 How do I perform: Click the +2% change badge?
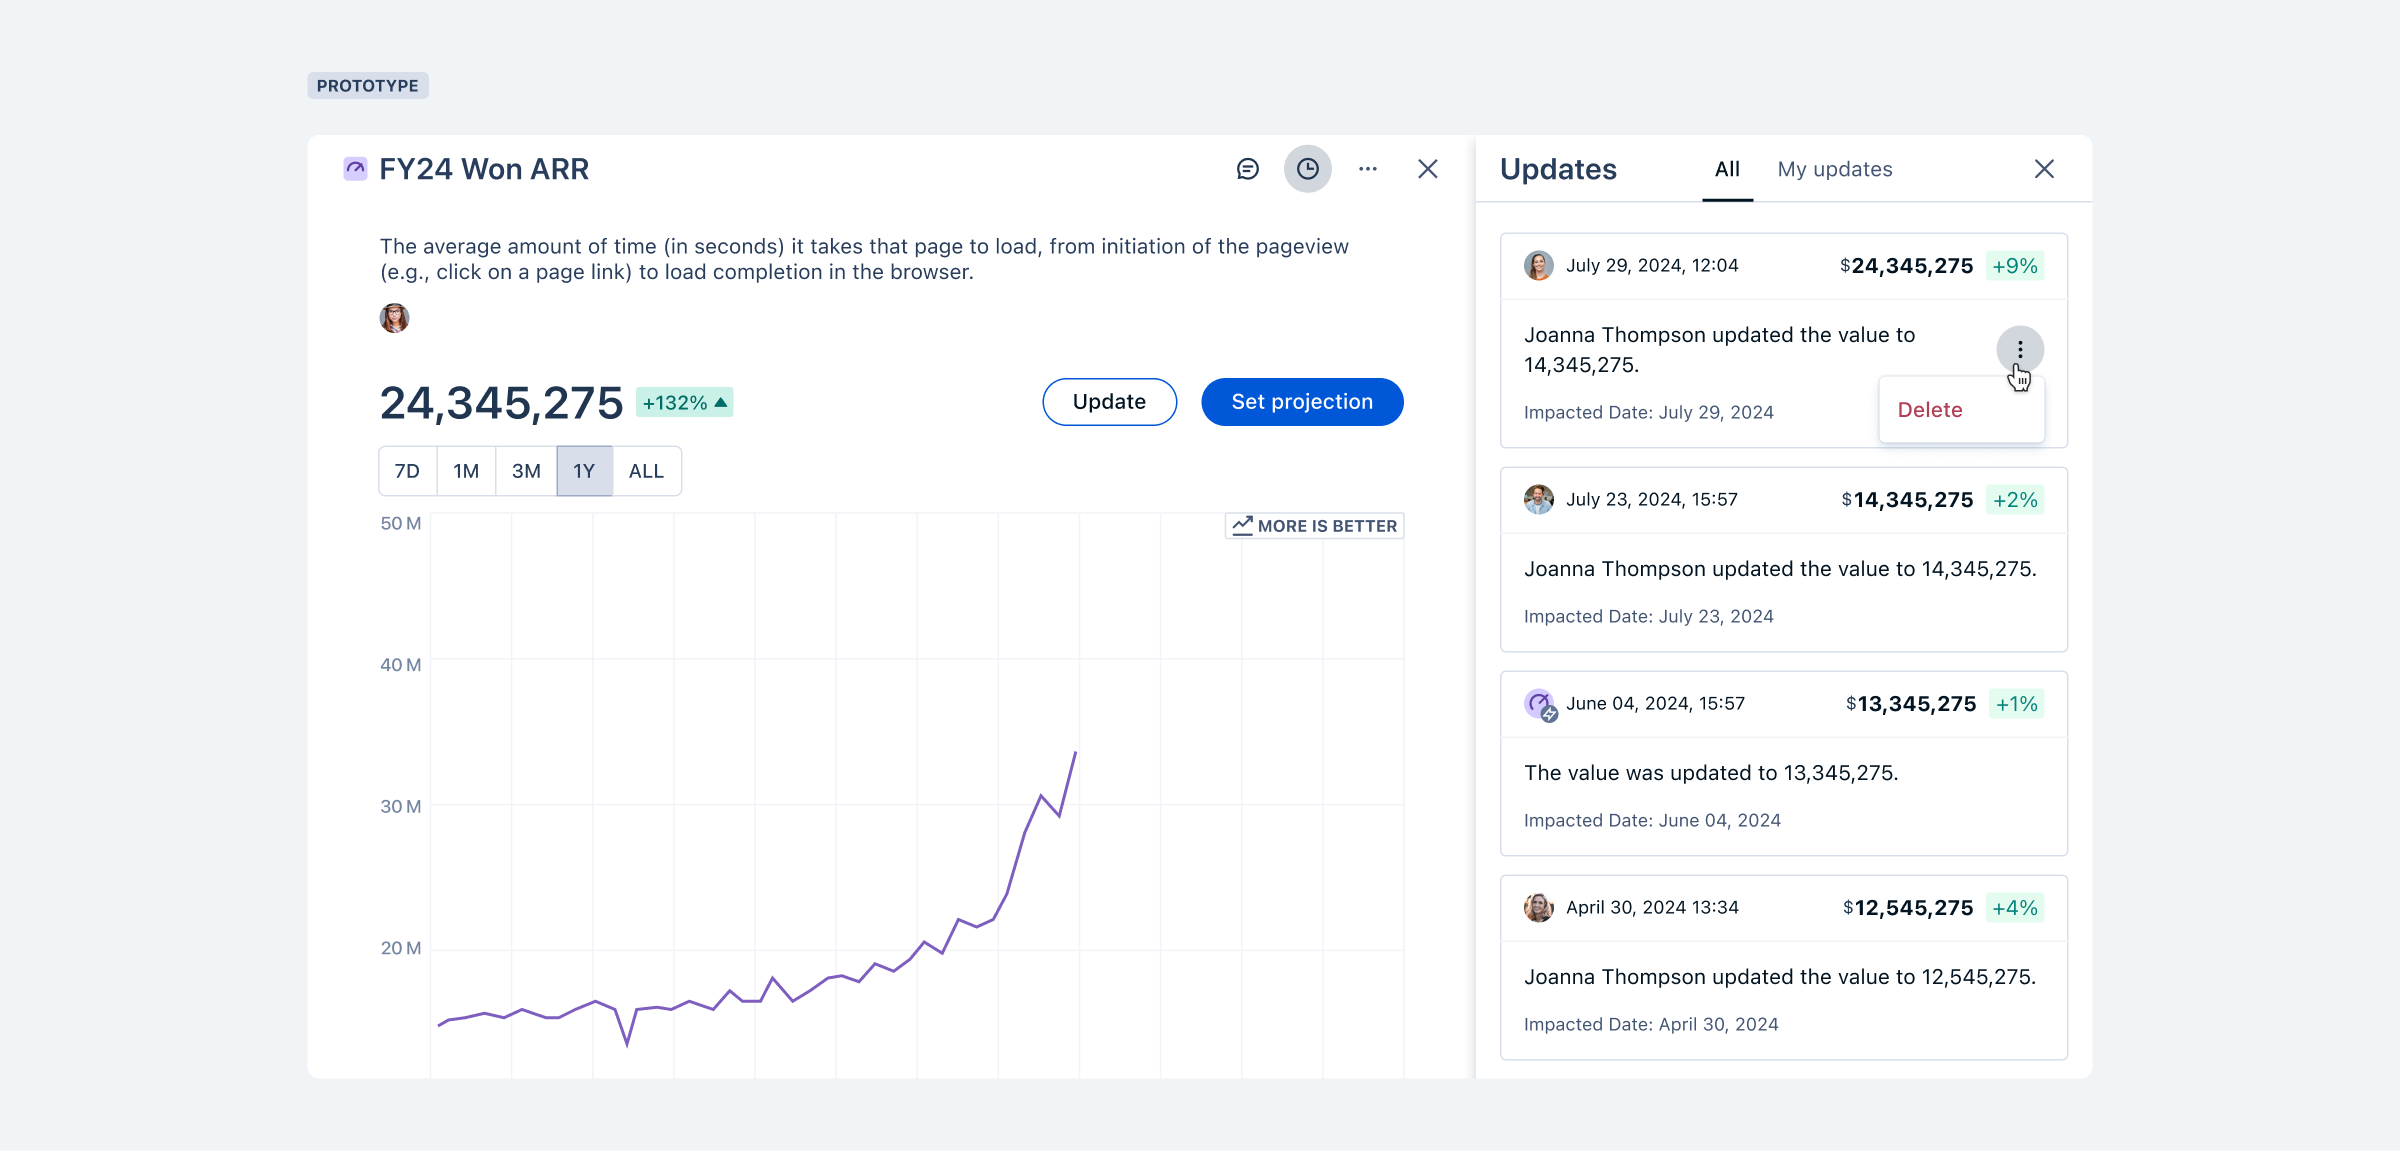[x=2014, y=500]
